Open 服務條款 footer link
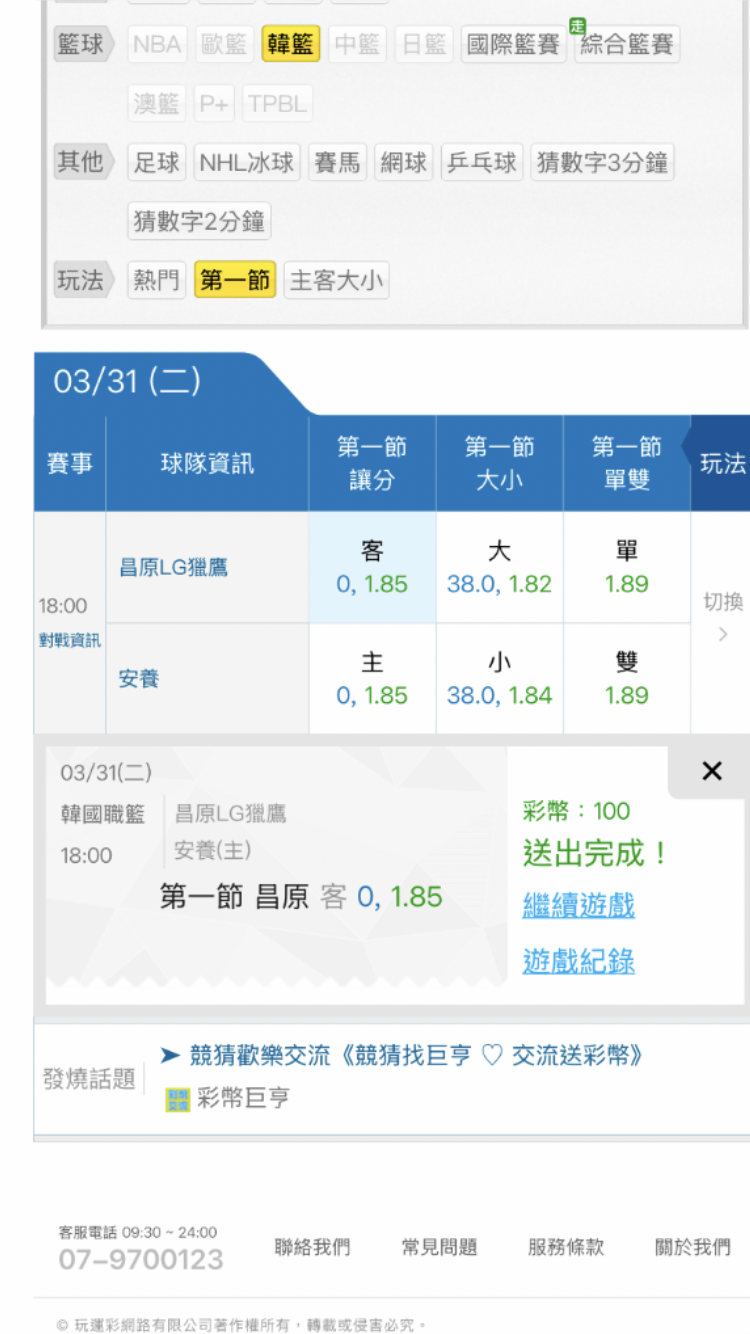Screen dimensions: 750x1334 tap(566, 1247)
